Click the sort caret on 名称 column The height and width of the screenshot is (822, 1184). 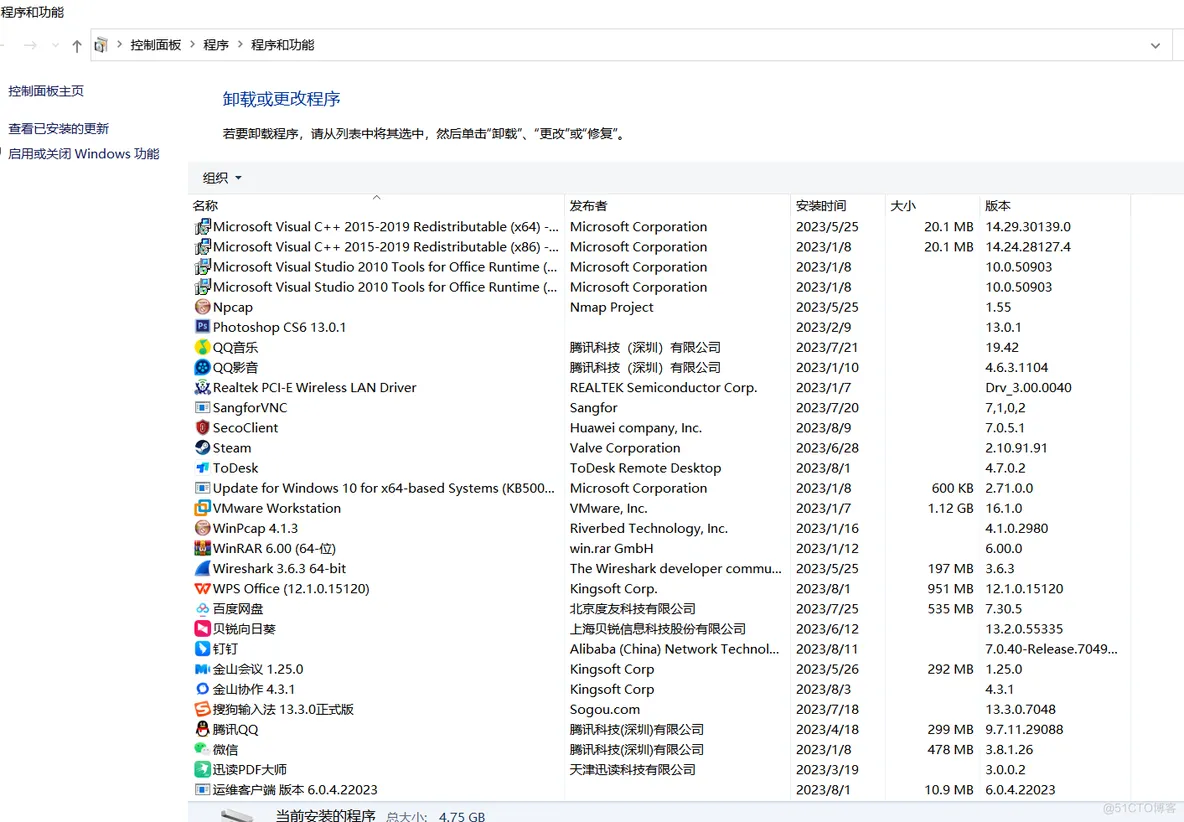point(375,196)
